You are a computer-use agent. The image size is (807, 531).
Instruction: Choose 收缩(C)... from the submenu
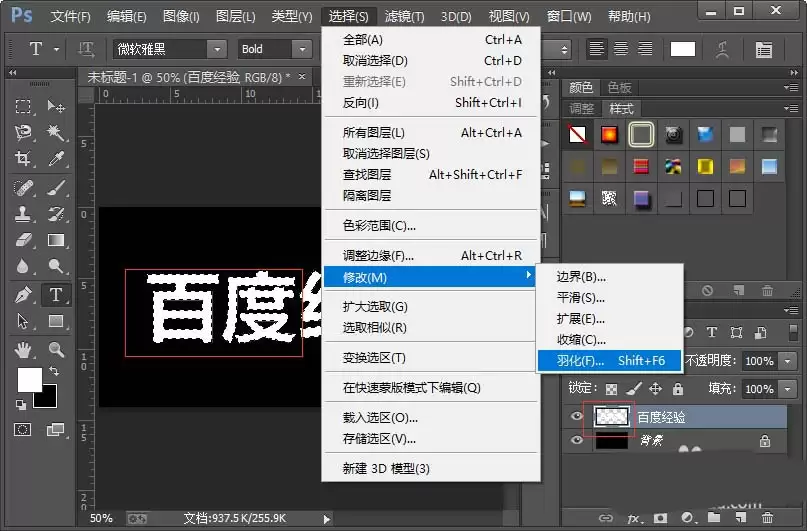click(610, 340)
